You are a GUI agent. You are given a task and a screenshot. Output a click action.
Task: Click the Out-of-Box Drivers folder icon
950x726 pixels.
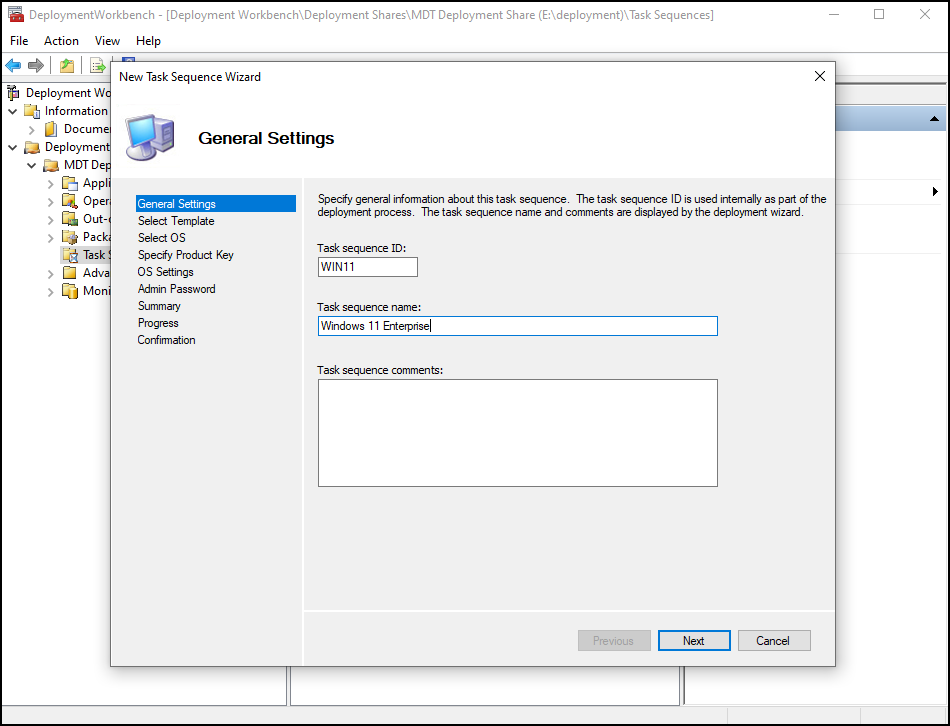(x=69, y=219)
